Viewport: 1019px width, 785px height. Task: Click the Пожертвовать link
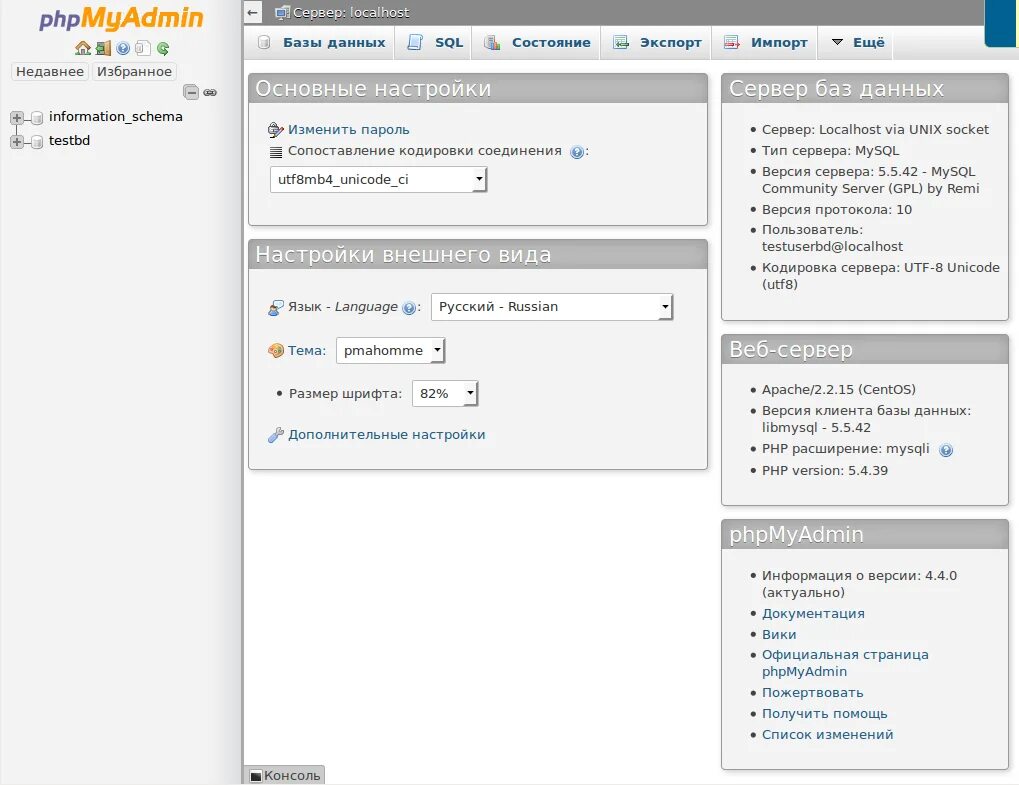[812, 693]
